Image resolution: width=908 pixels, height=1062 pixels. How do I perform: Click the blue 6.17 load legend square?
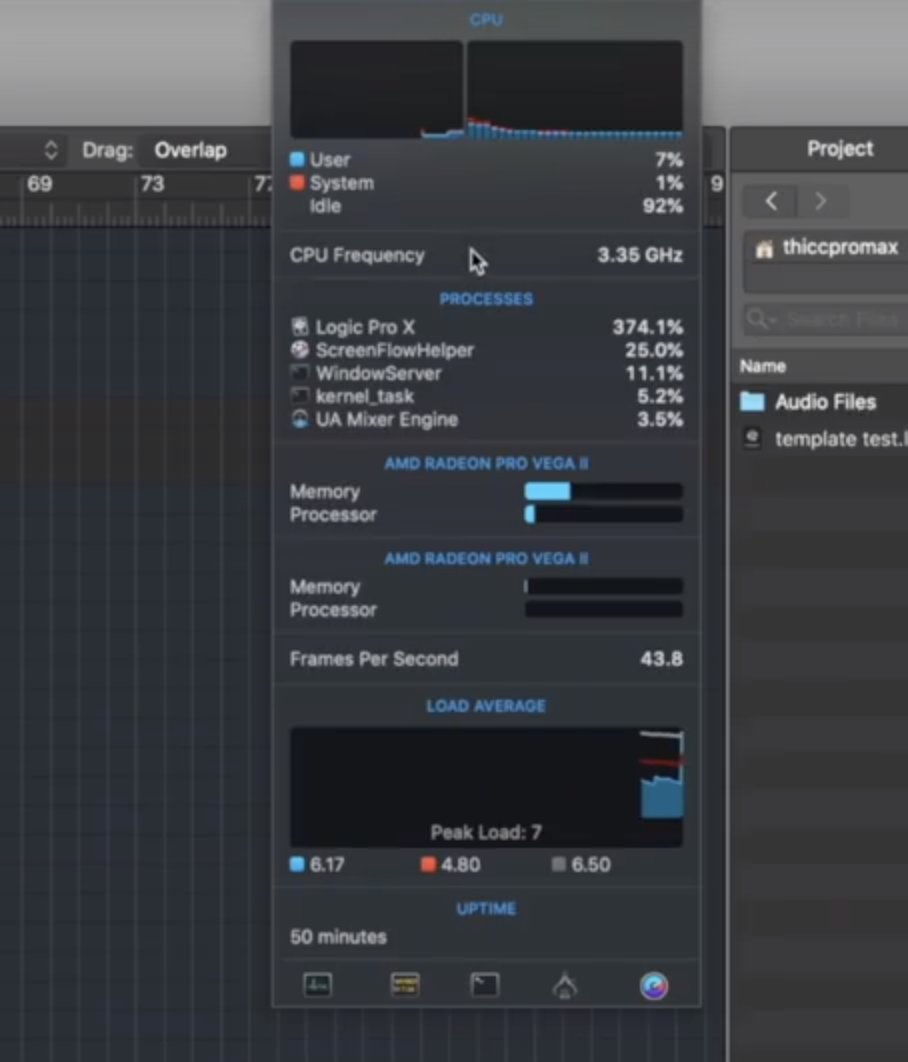coord(297,864)
